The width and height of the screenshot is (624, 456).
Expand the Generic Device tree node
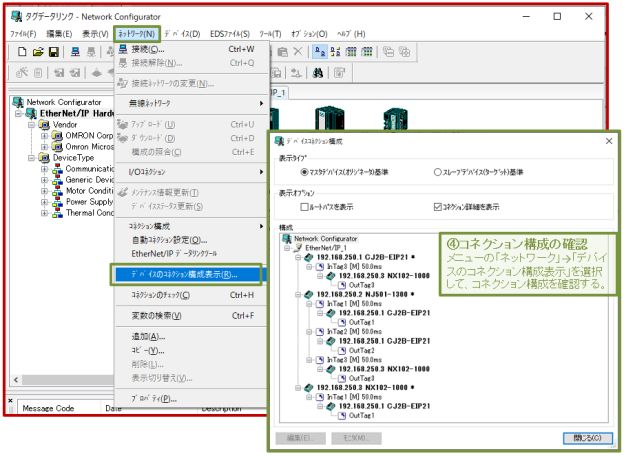click(x=44, y=180)
